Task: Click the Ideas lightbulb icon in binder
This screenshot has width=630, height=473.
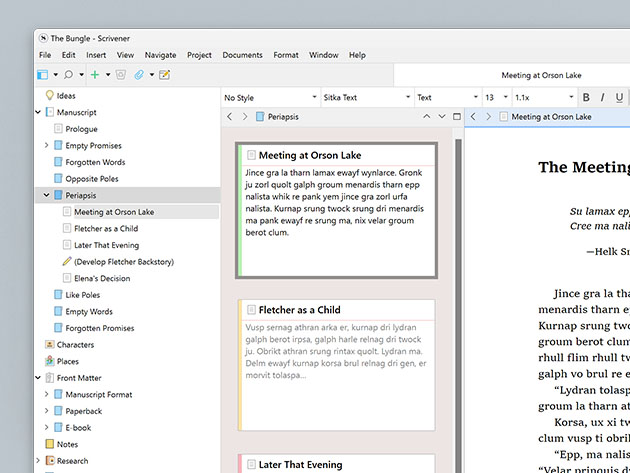Action: 49,95
